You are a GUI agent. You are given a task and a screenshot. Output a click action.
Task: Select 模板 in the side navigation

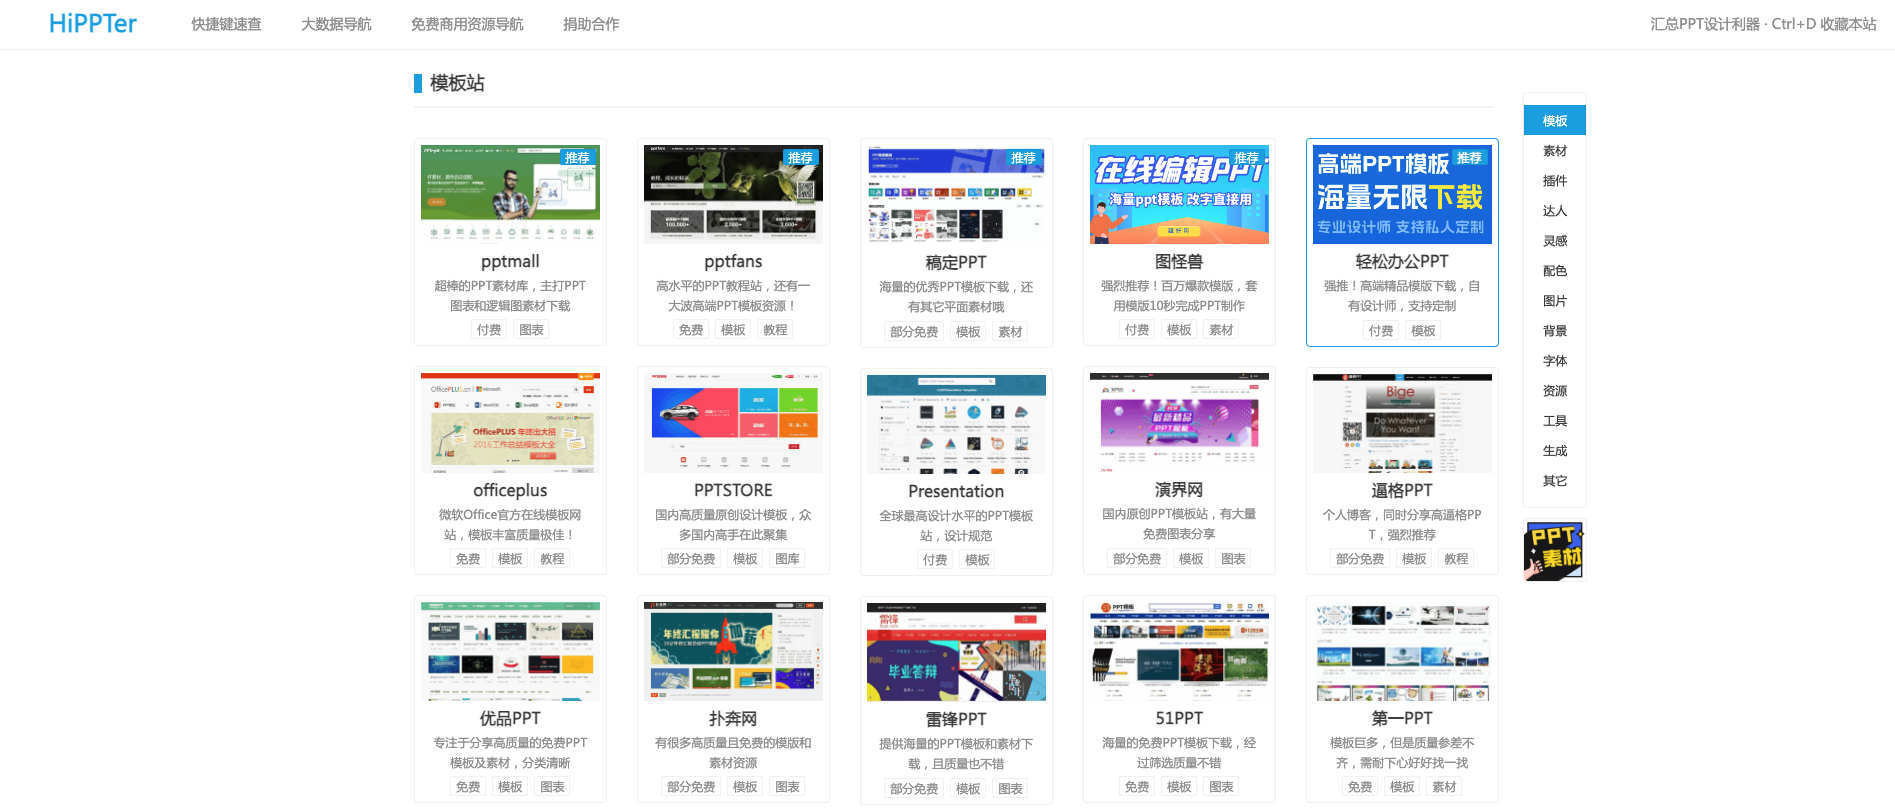1555,121
